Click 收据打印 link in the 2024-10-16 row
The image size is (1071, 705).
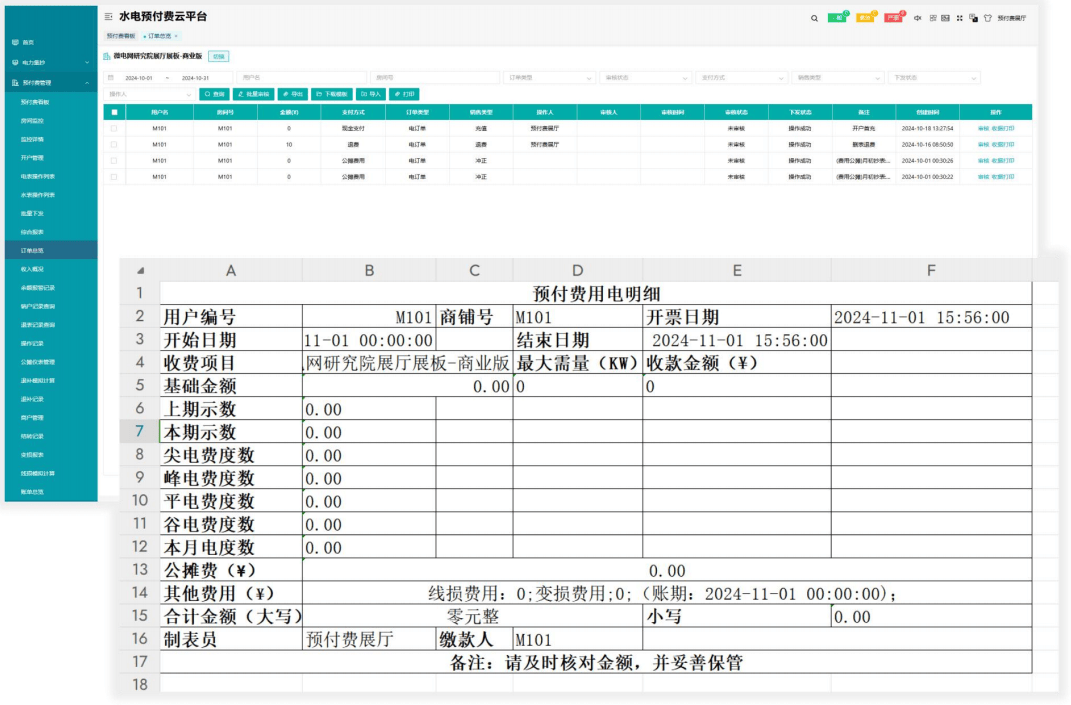point(1003,145)
